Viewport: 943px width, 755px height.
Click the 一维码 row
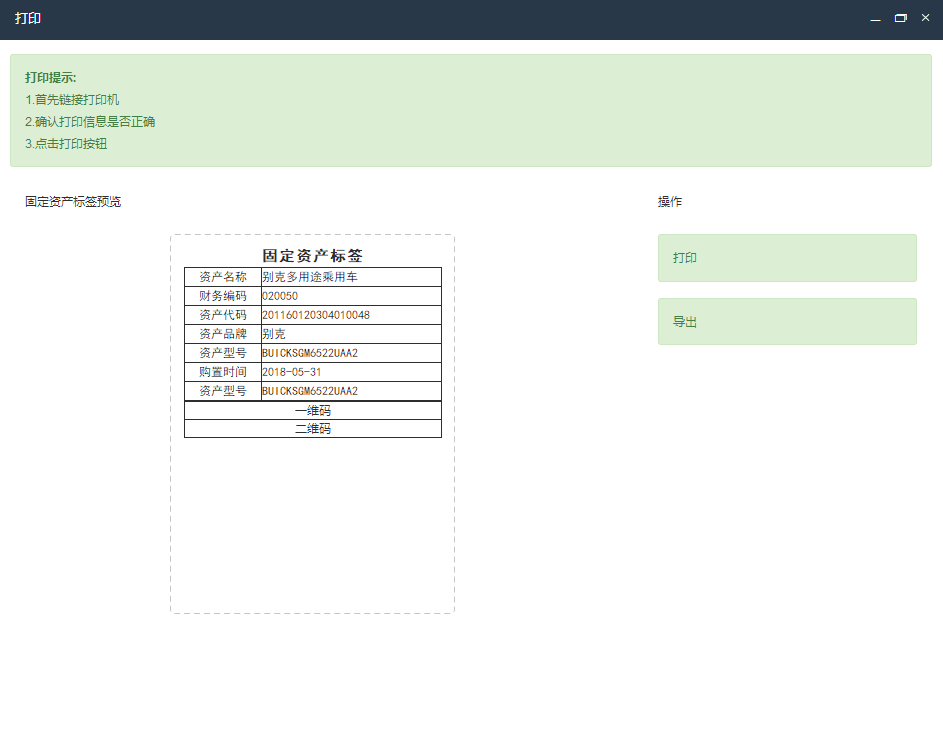[313, 411]
